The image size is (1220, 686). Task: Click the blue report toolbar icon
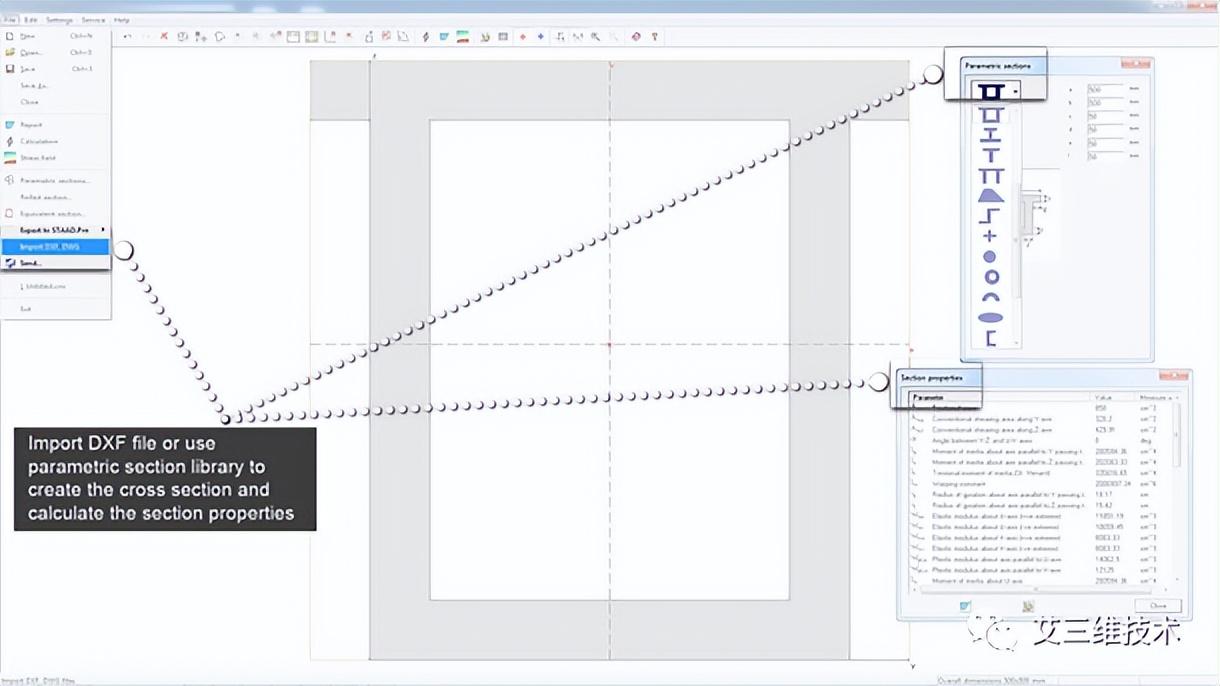point(444,37)
